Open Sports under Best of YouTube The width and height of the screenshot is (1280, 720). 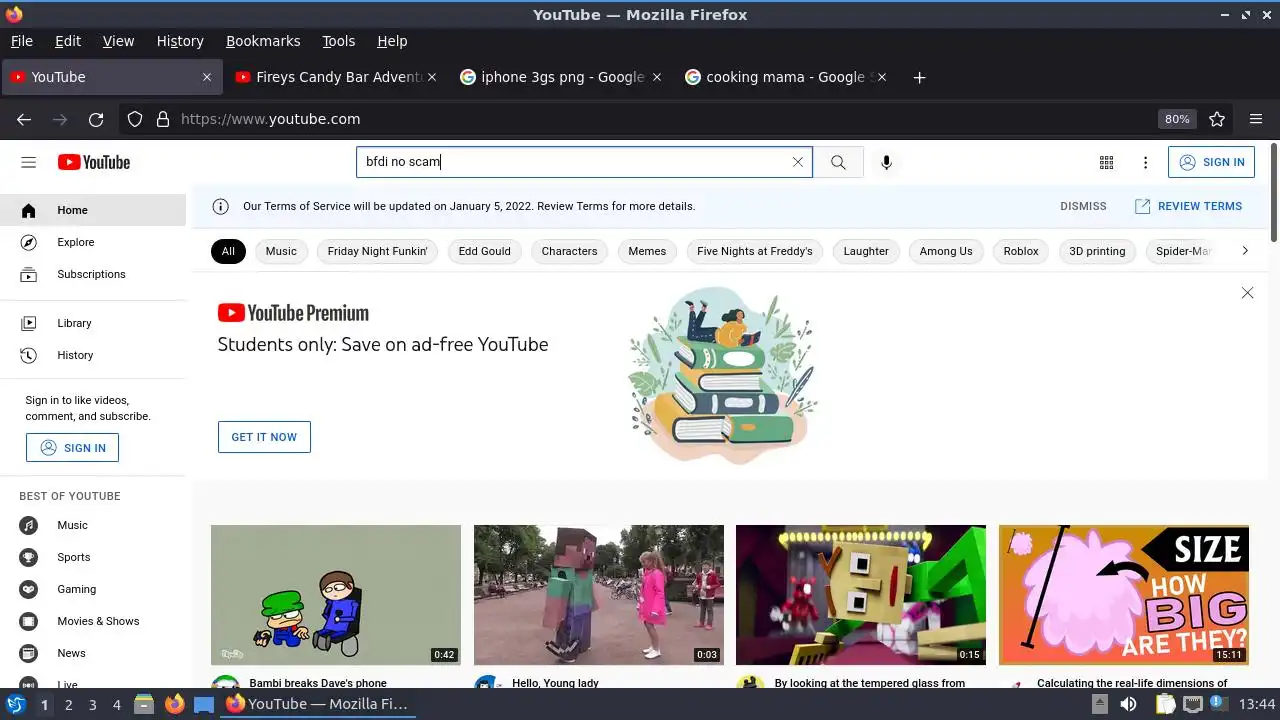tap(93, 557)
